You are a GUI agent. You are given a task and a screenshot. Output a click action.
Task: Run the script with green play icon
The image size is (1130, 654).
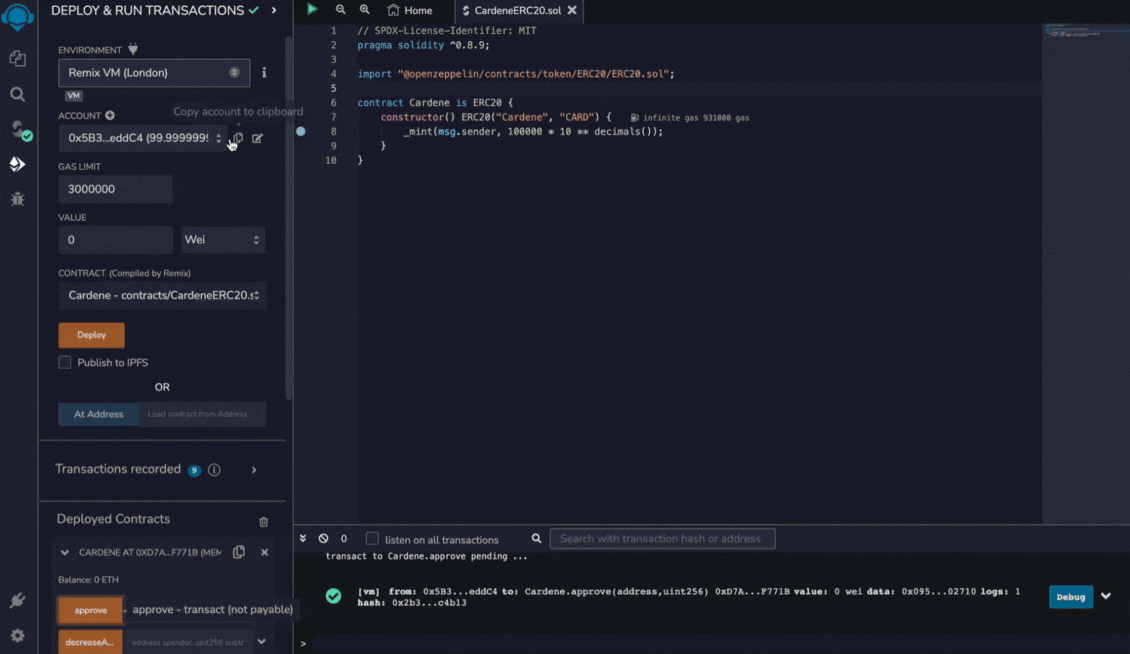tap(312, 9)
